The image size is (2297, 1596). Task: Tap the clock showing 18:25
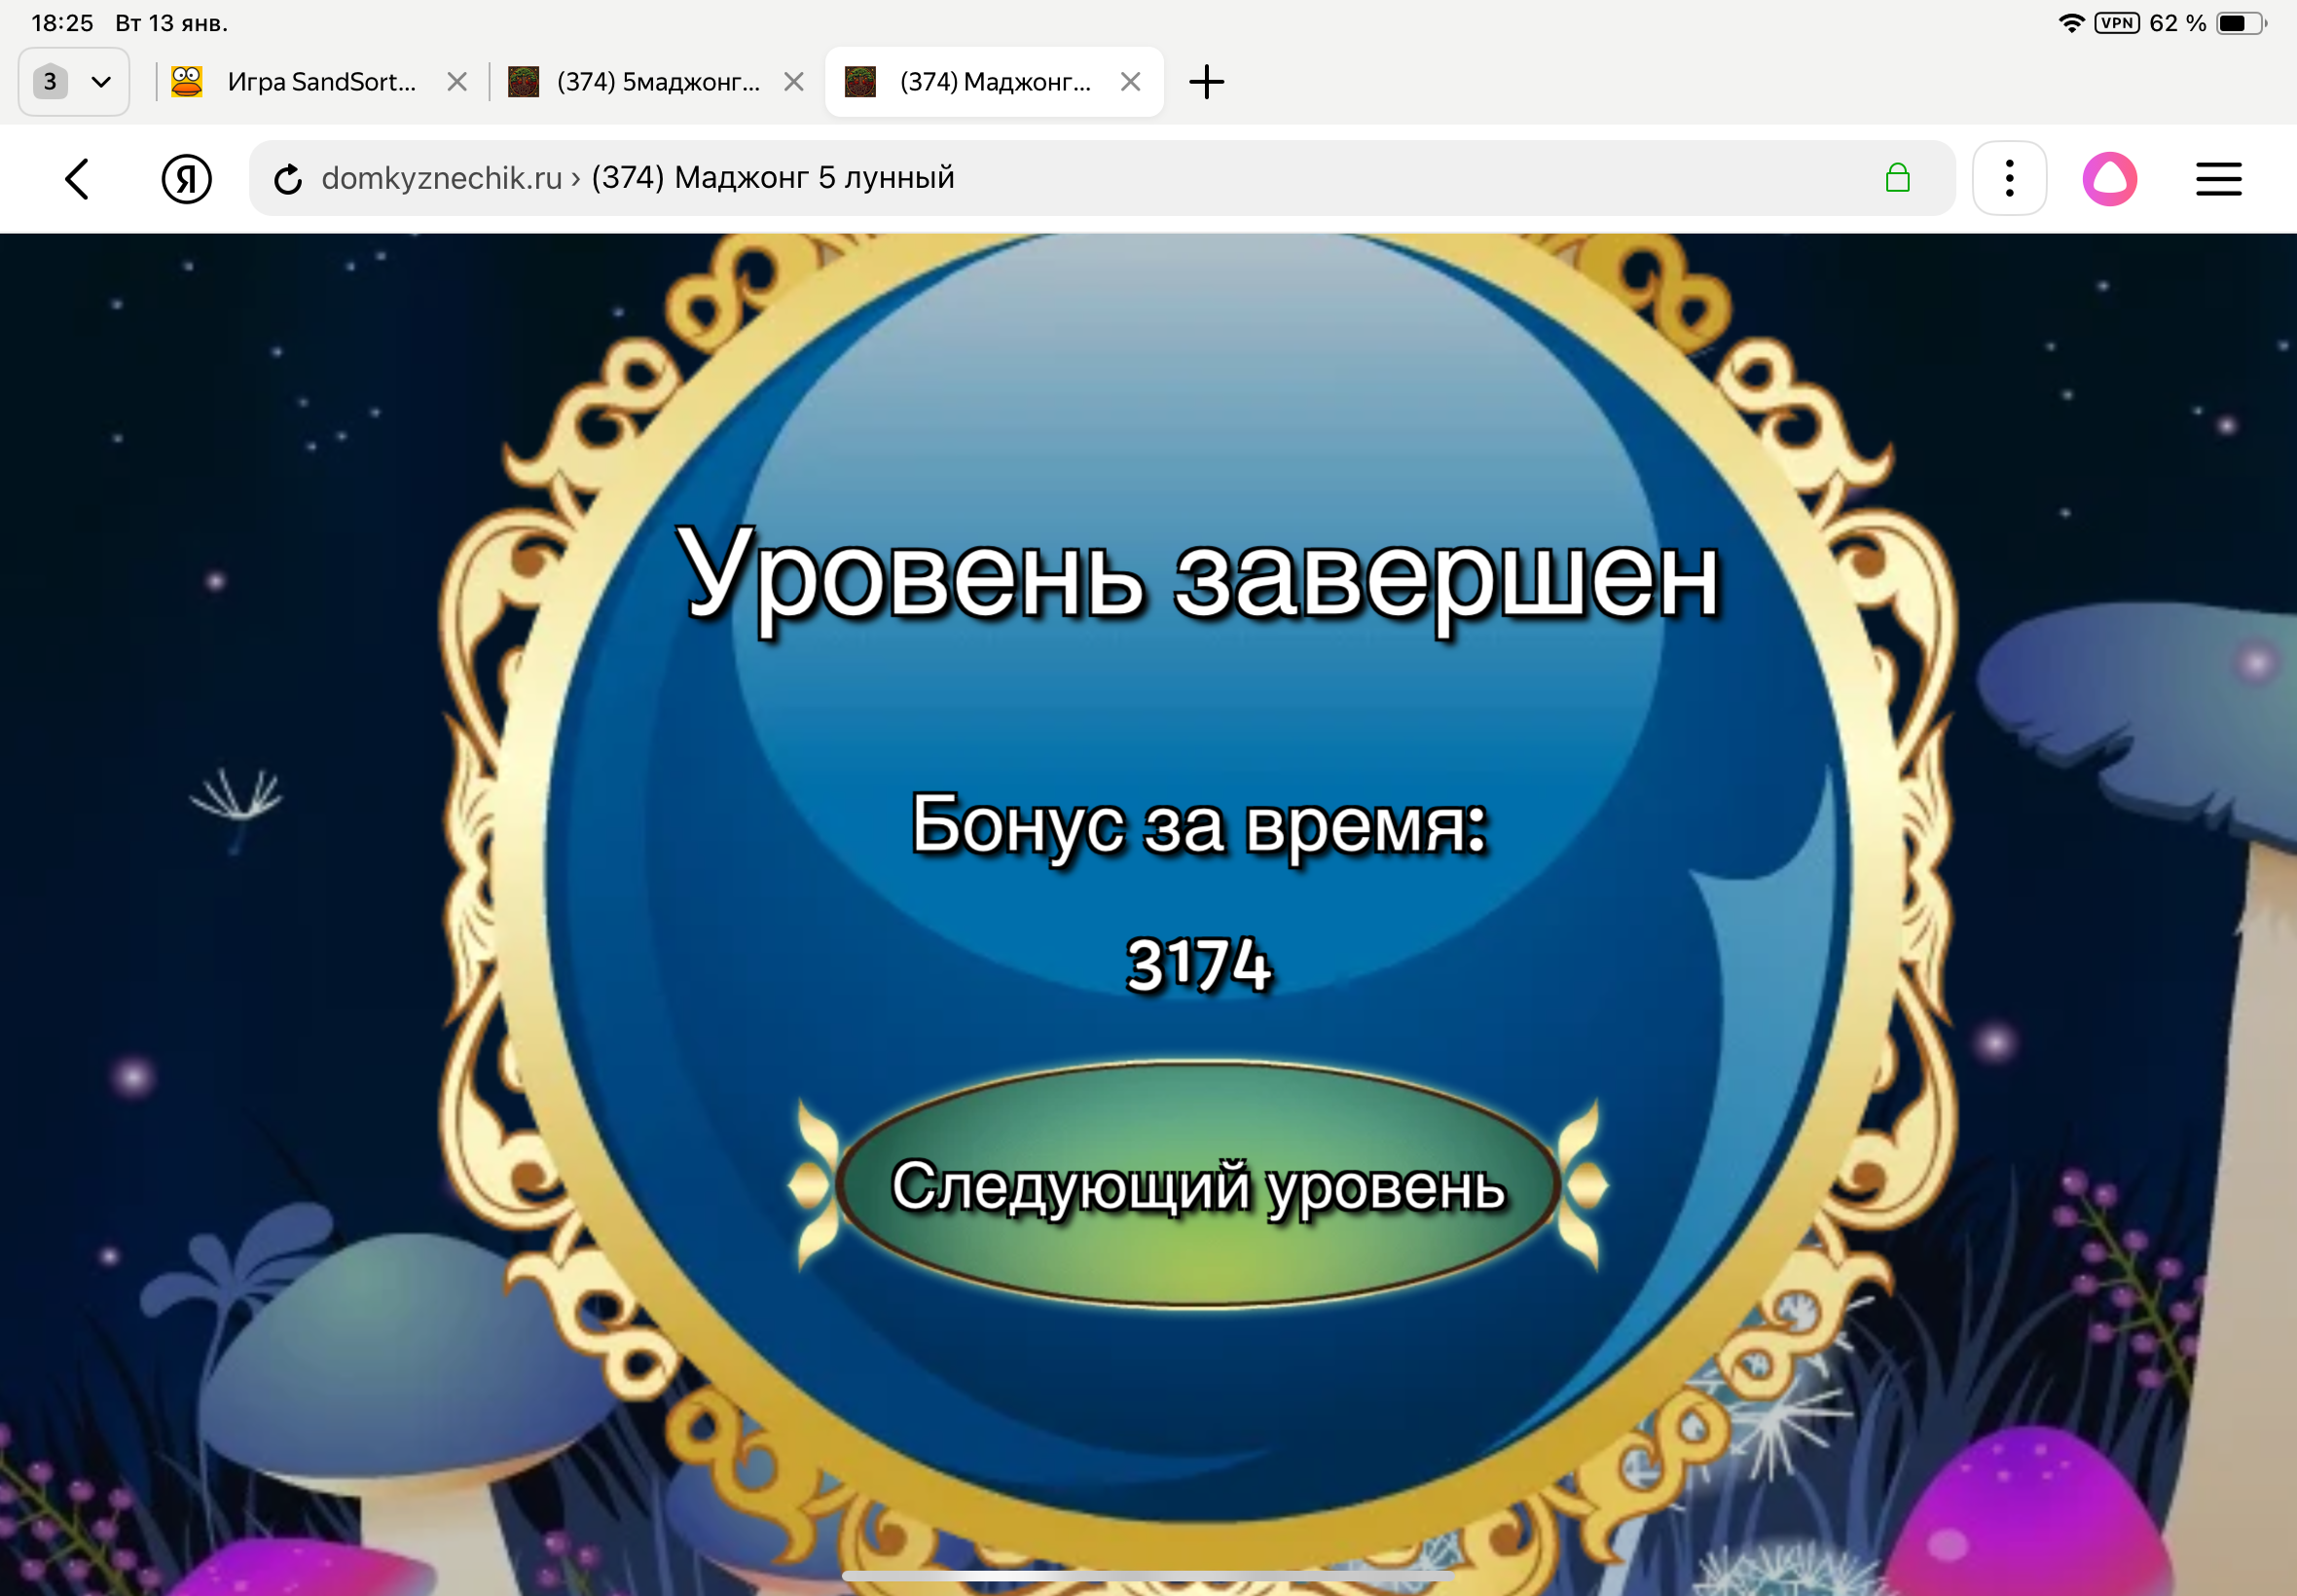pos(62,21)
